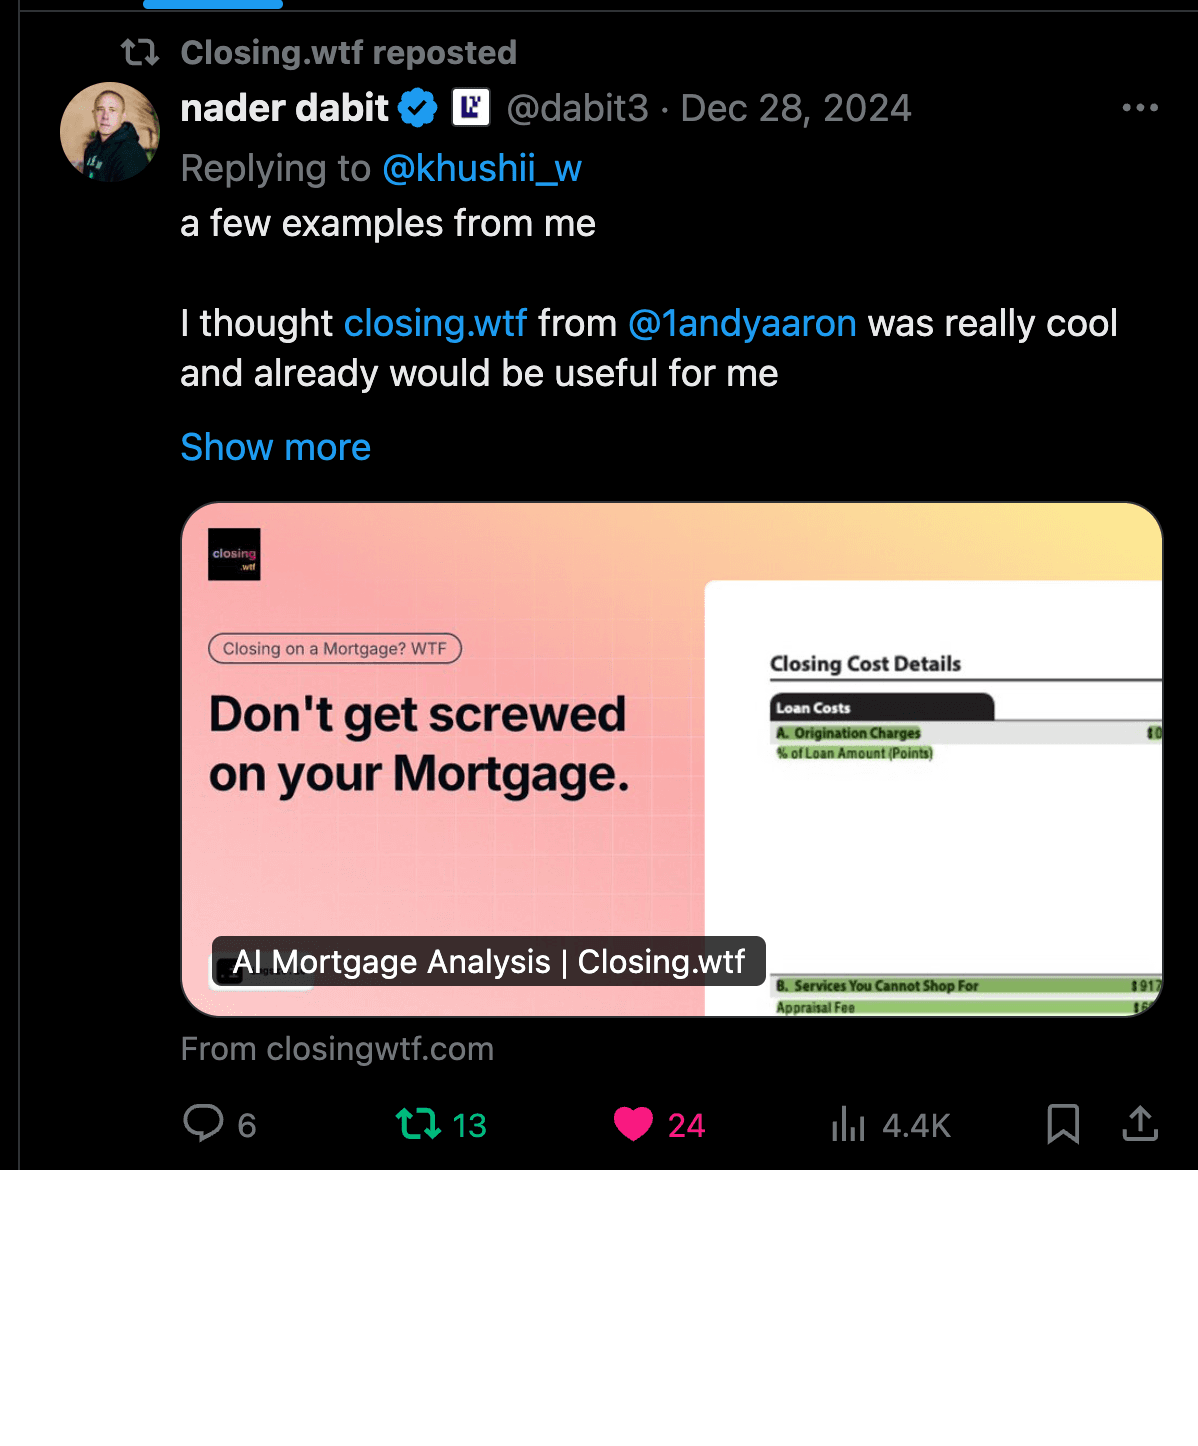Unlike the post via the pink heart
This screenshot has width=1198, height=1446.
[x=633, y=1124]
